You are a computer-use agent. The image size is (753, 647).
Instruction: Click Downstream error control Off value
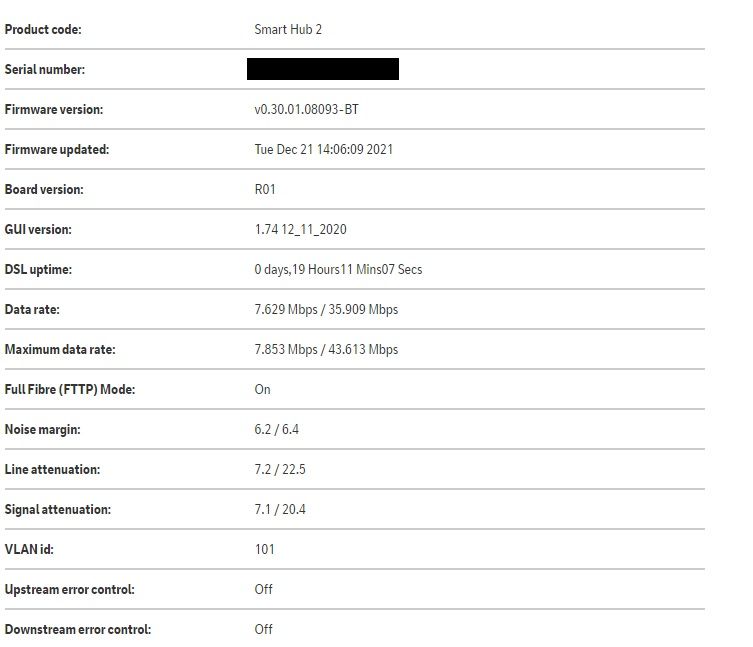263,630
